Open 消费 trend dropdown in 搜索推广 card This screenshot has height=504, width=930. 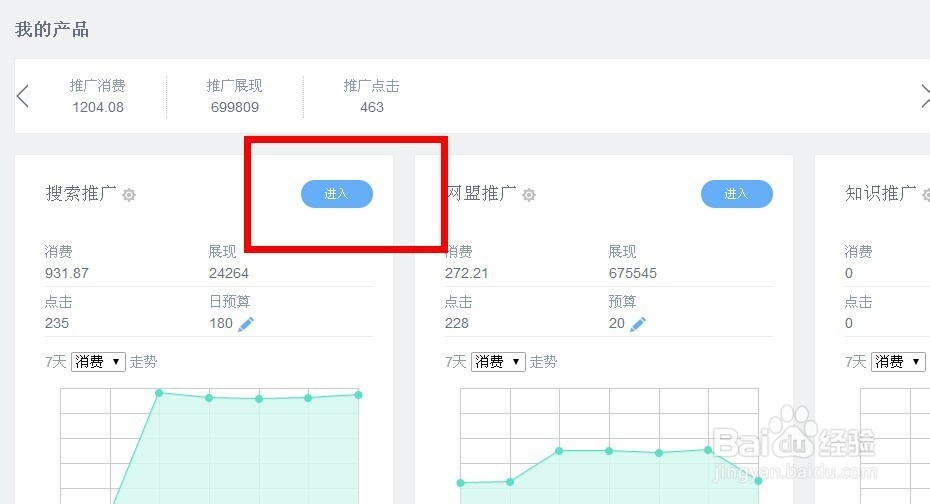point(98,362)
